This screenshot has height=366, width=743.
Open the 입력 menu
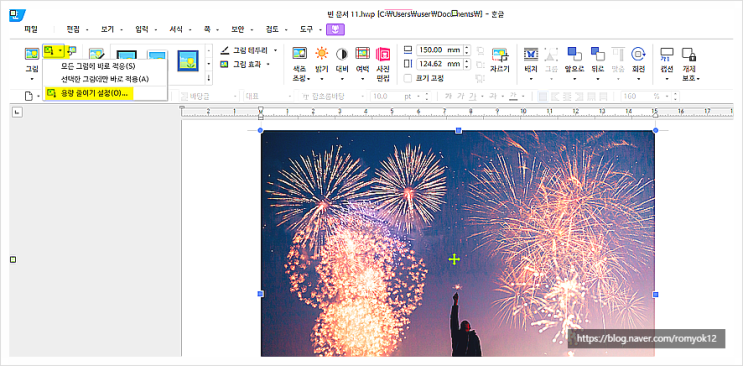pos(142,29)
